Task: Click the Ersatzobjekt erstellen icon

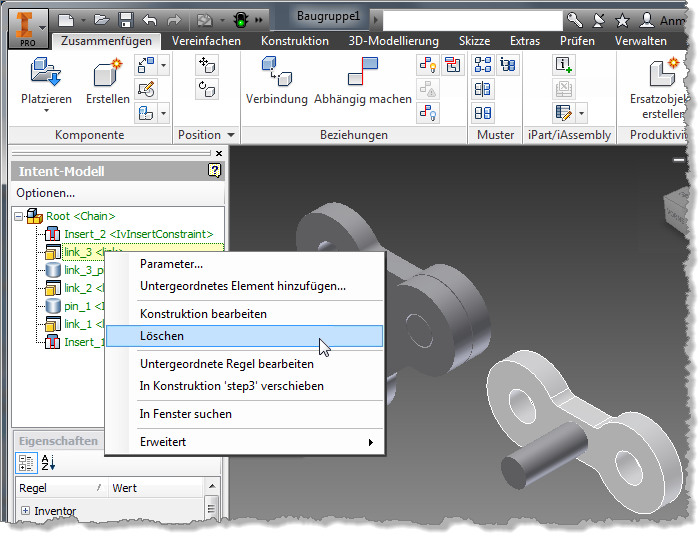Action: pos(663,72)
